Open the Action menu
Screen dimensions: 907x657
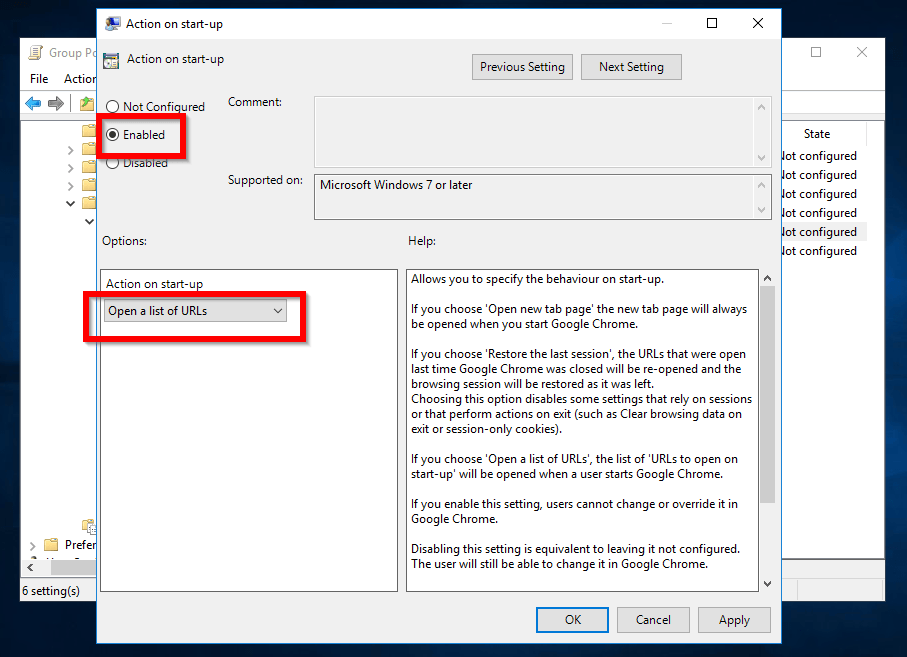(x=79, y=79)
